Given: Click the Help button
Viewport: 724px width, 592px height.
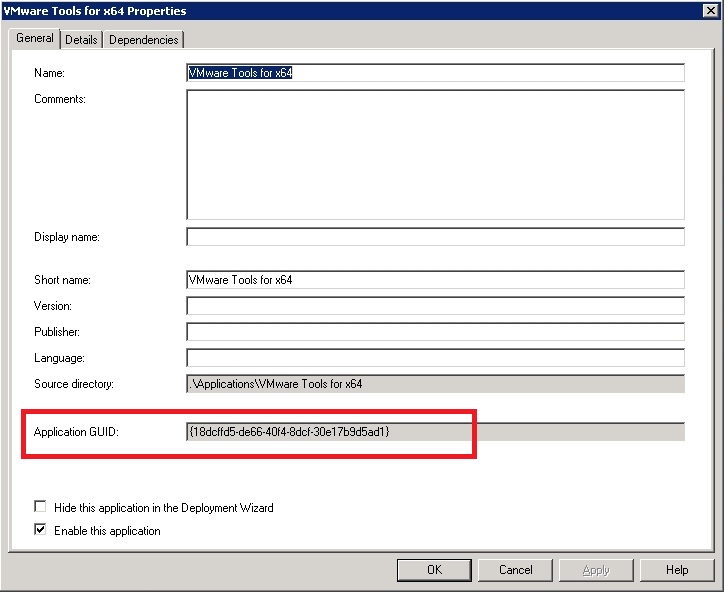Looking at the screenshot, I should [x=677, y=570].
